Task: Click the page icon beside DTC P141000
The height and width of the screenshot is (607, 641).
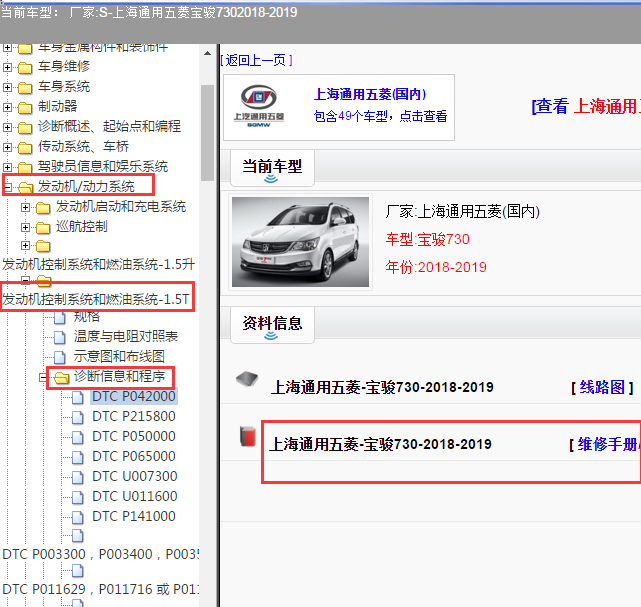Action: coord(78,517)
